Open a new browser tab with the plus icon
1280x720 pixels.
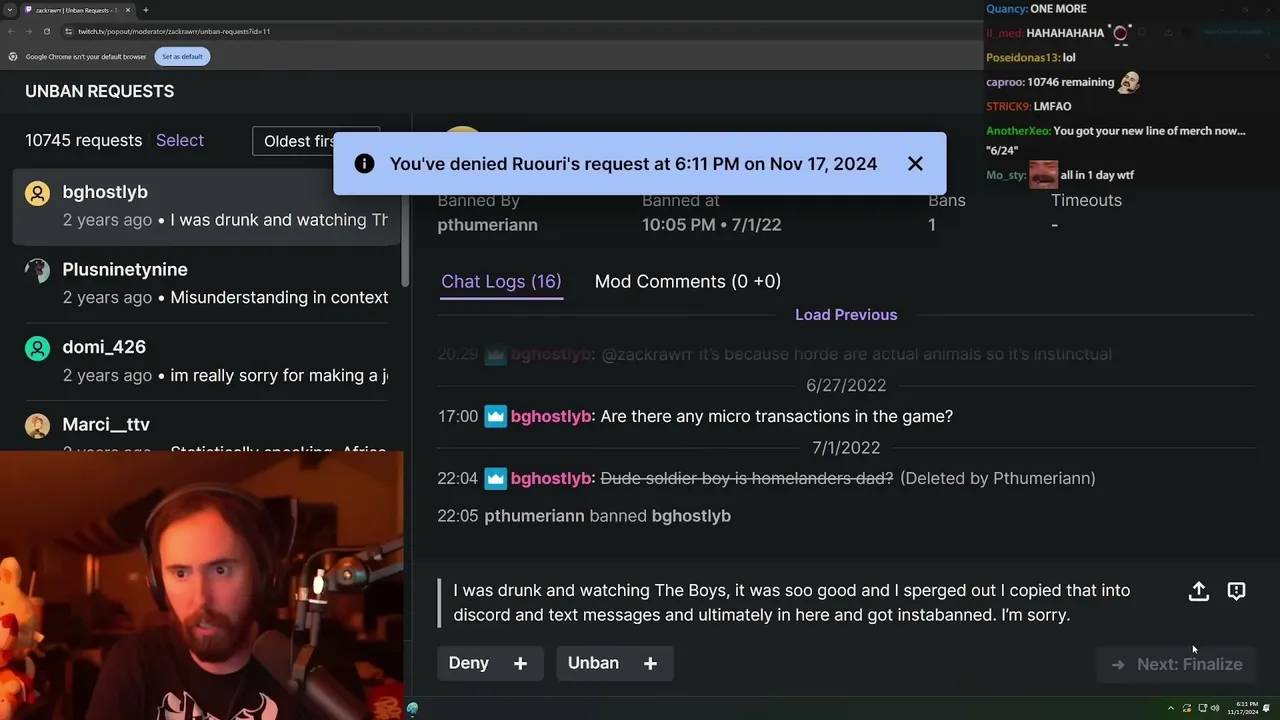tap(145, 10)
